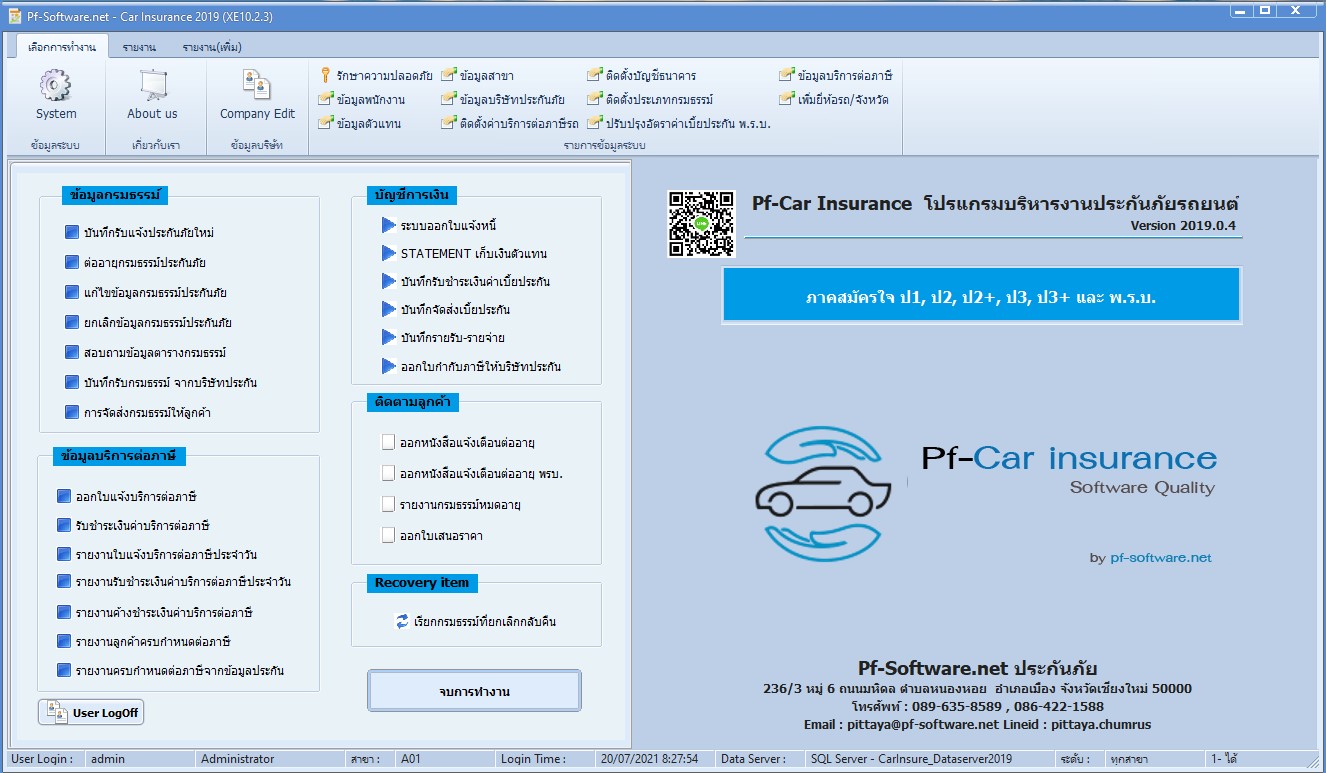Open สอบถามข้อมูลตารางกรมธรรม์ menu entry
Image resolution: width=1326 pixels, height=773 pixels.
[x=146, y=352]
